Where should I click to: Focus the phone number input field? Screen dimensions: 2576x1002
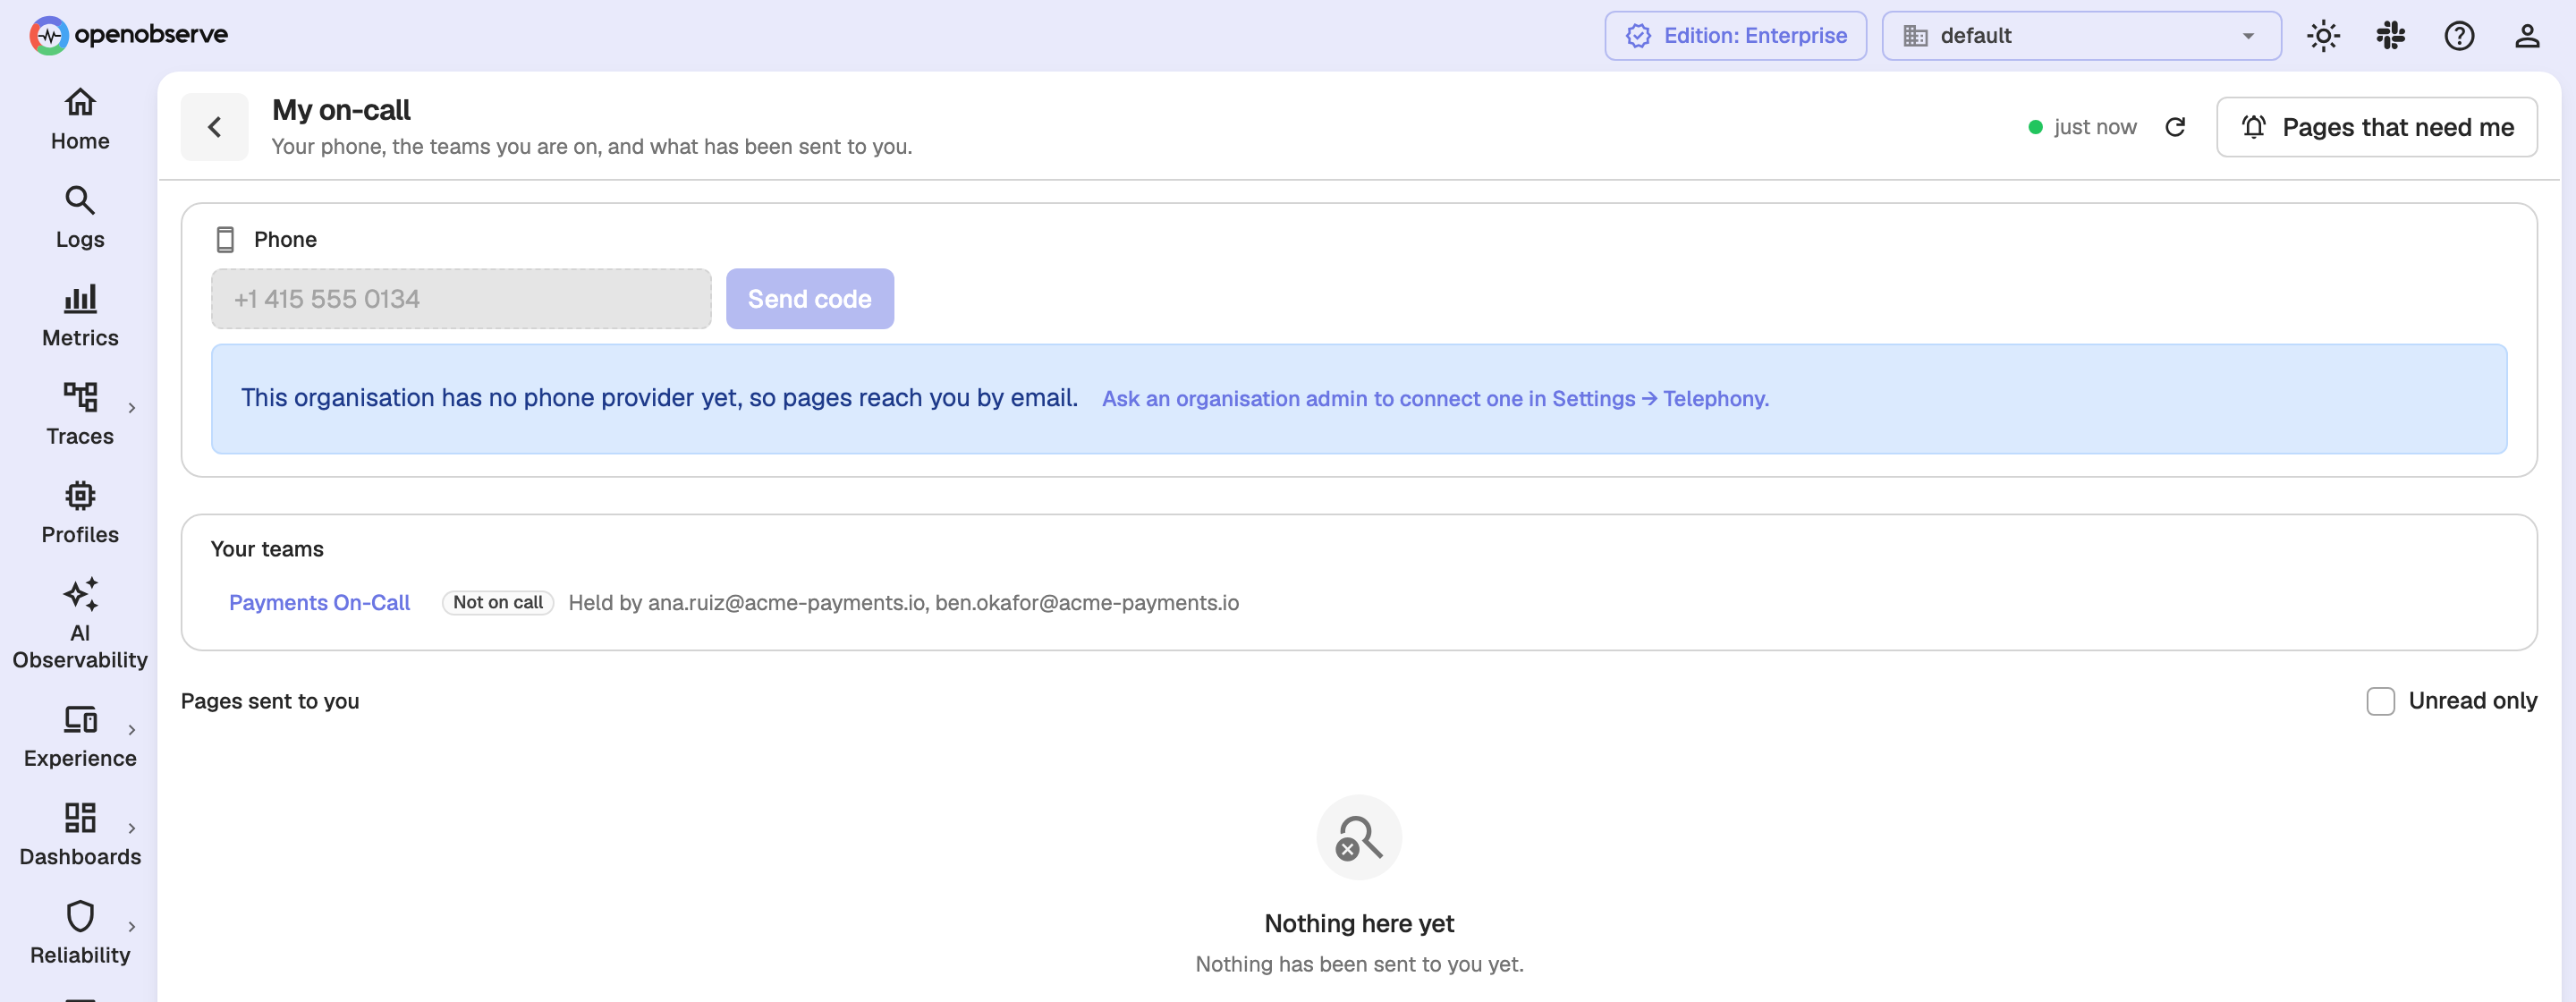[x=461, y=299]
